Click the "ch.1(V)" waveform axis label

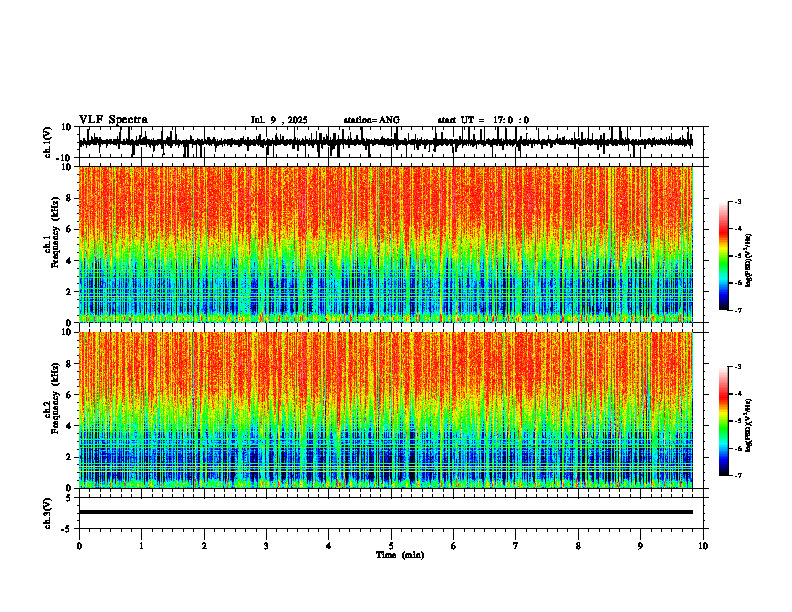[x=48, y=142]
